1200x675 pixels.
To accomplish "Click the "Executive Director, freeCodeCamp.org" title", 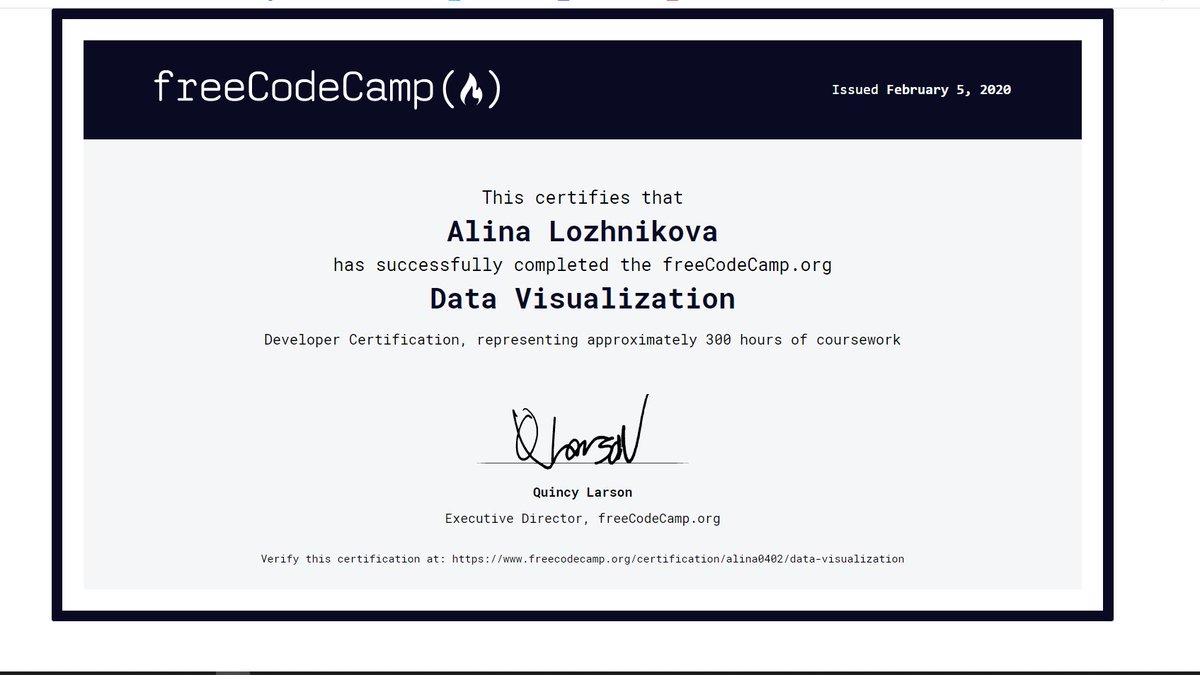I will [x=582, y=518].
